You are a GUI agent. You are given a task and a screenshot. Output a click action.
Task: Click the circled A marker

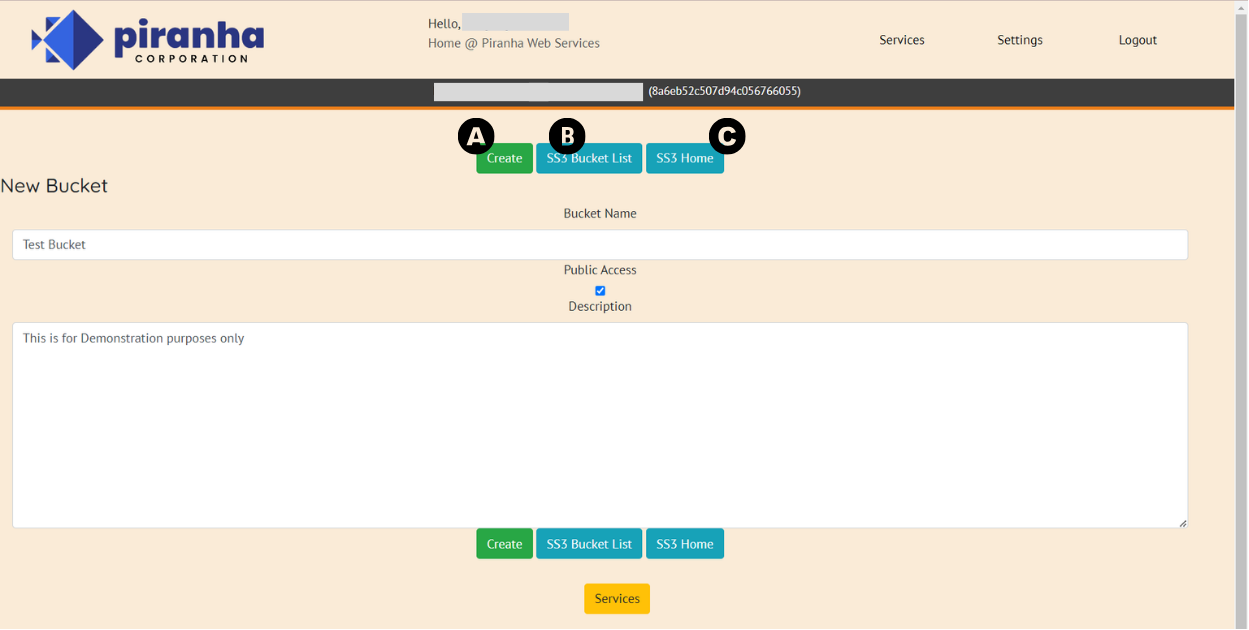click(x=476, y=136)
